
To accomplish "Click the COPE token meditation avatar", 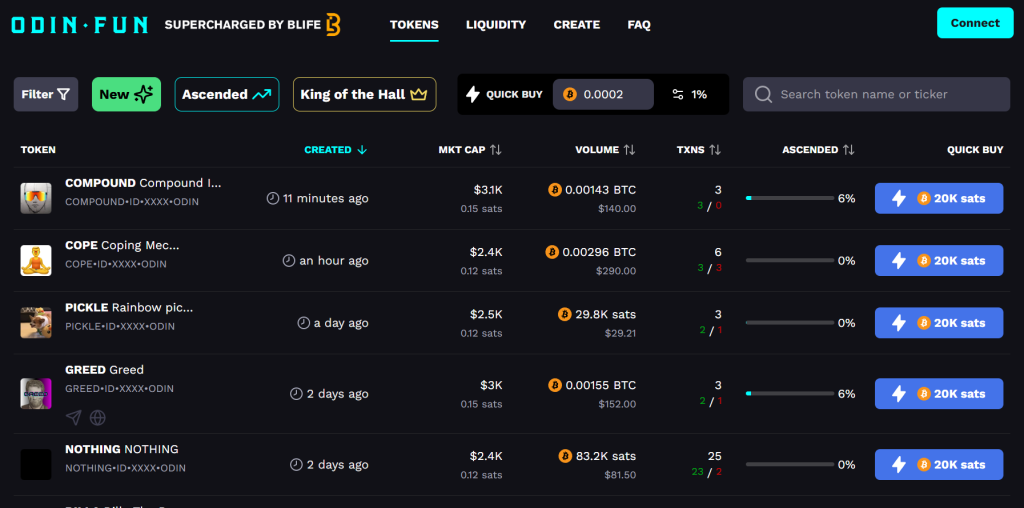I will [x=36, y=261].
